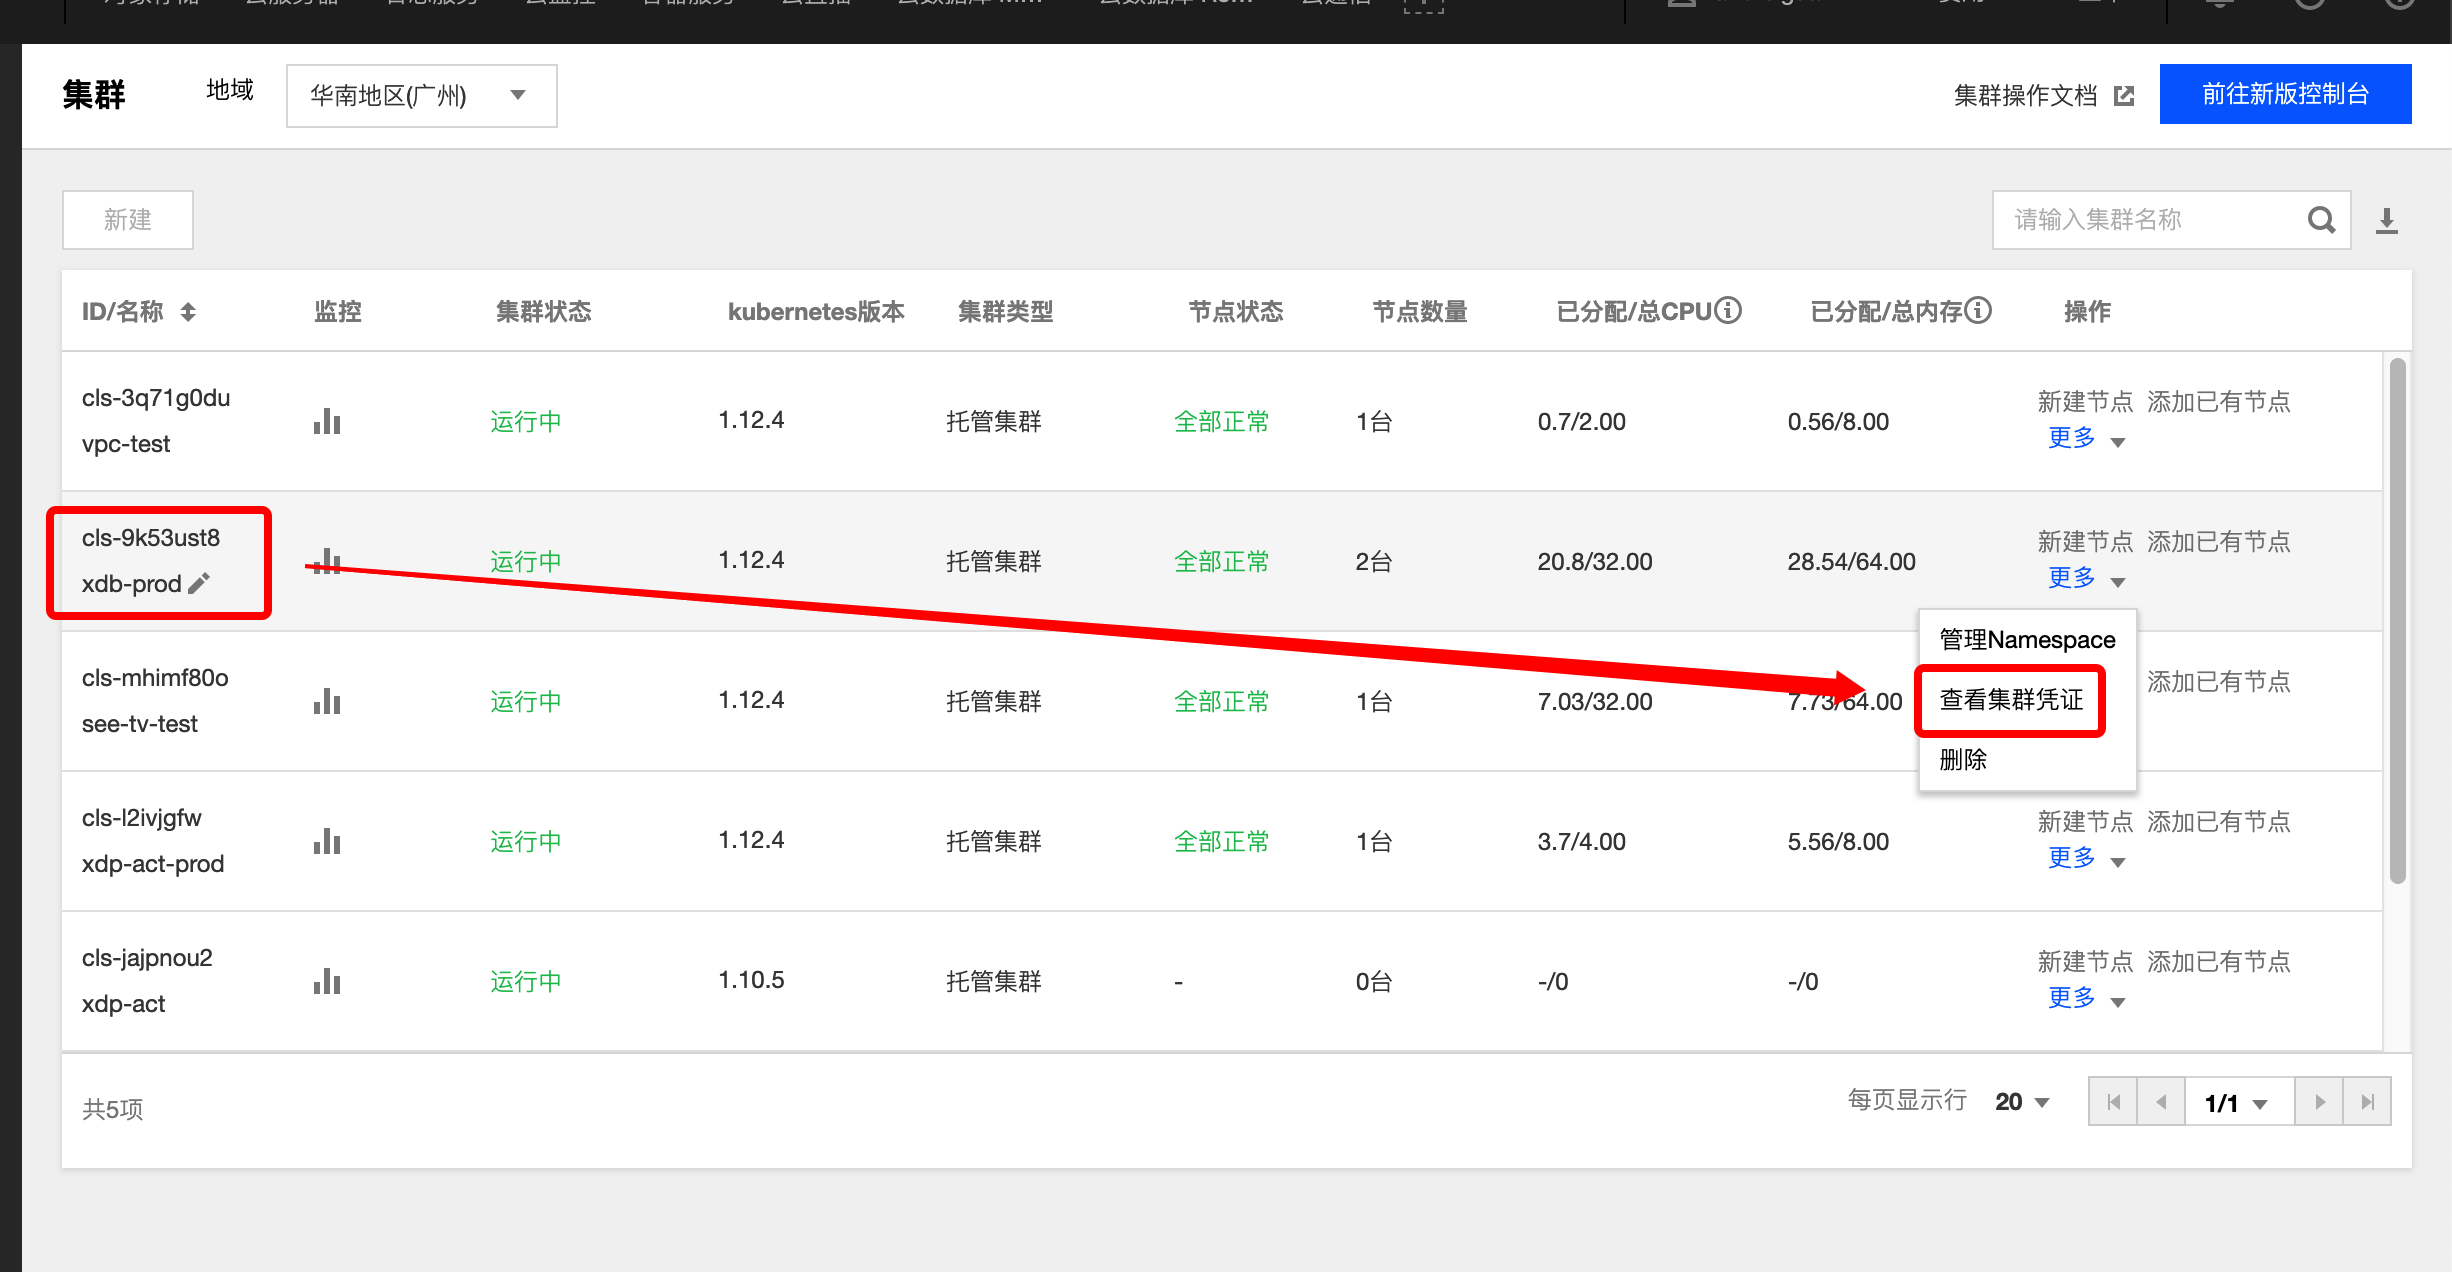Screen dimensions: 2452x1272
Task: Click info icon beside 已分配/总内存 header
Action: (x=1978, y=311)
